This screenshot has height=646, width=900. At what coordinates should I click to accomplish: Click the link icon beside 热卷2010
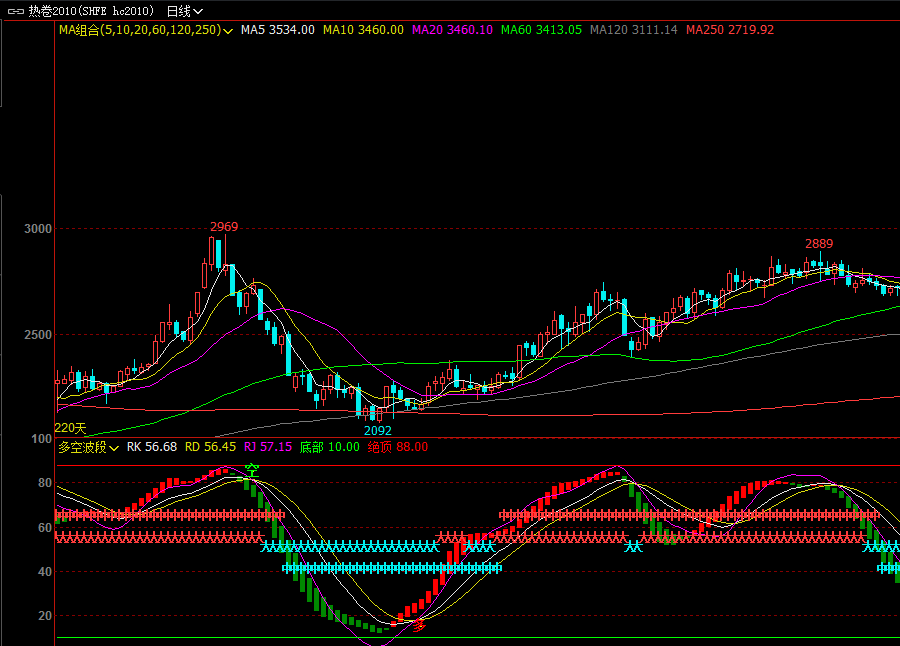tap(15, 11)
